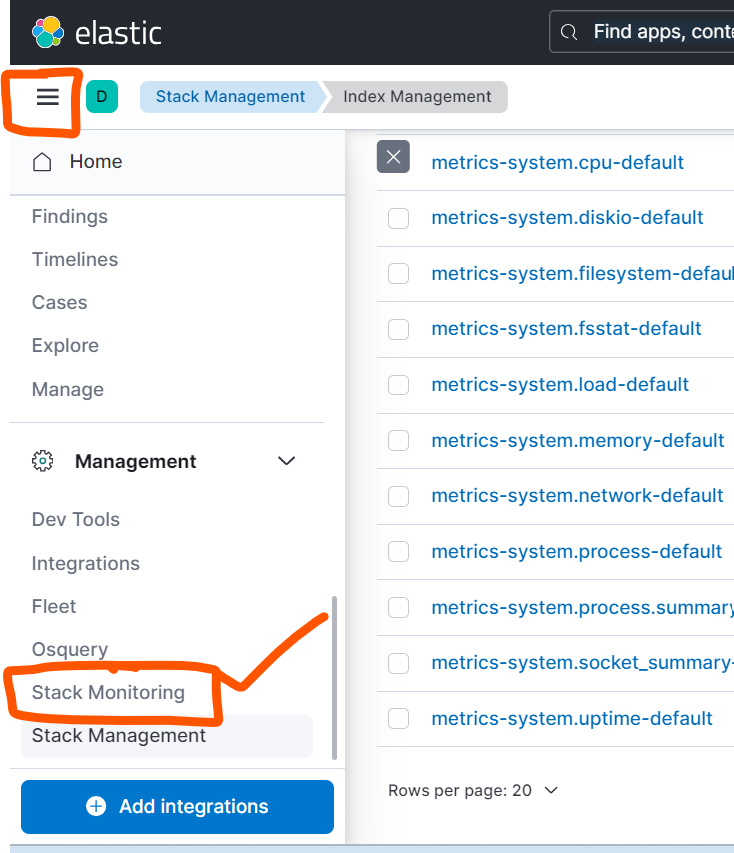Image resolution: width=734 pixels, height=853 pixels.
Task: Open Explore in the sidebar
Action: point(65,345)
